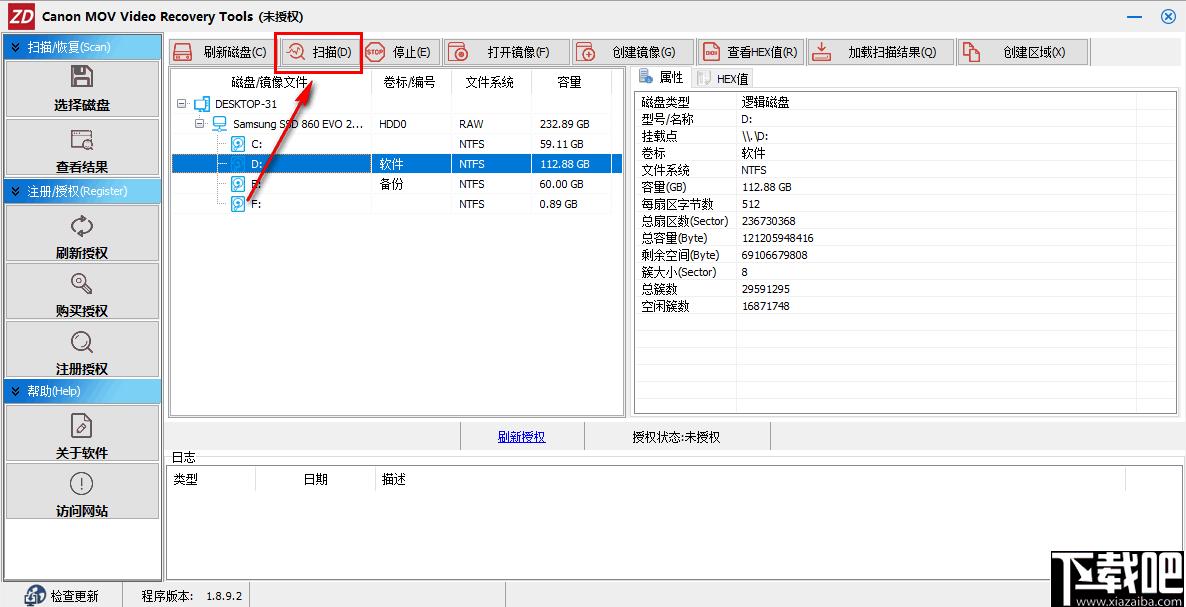Click the 挂载点 property label
1186x607 pixels.
click(660, 136)
